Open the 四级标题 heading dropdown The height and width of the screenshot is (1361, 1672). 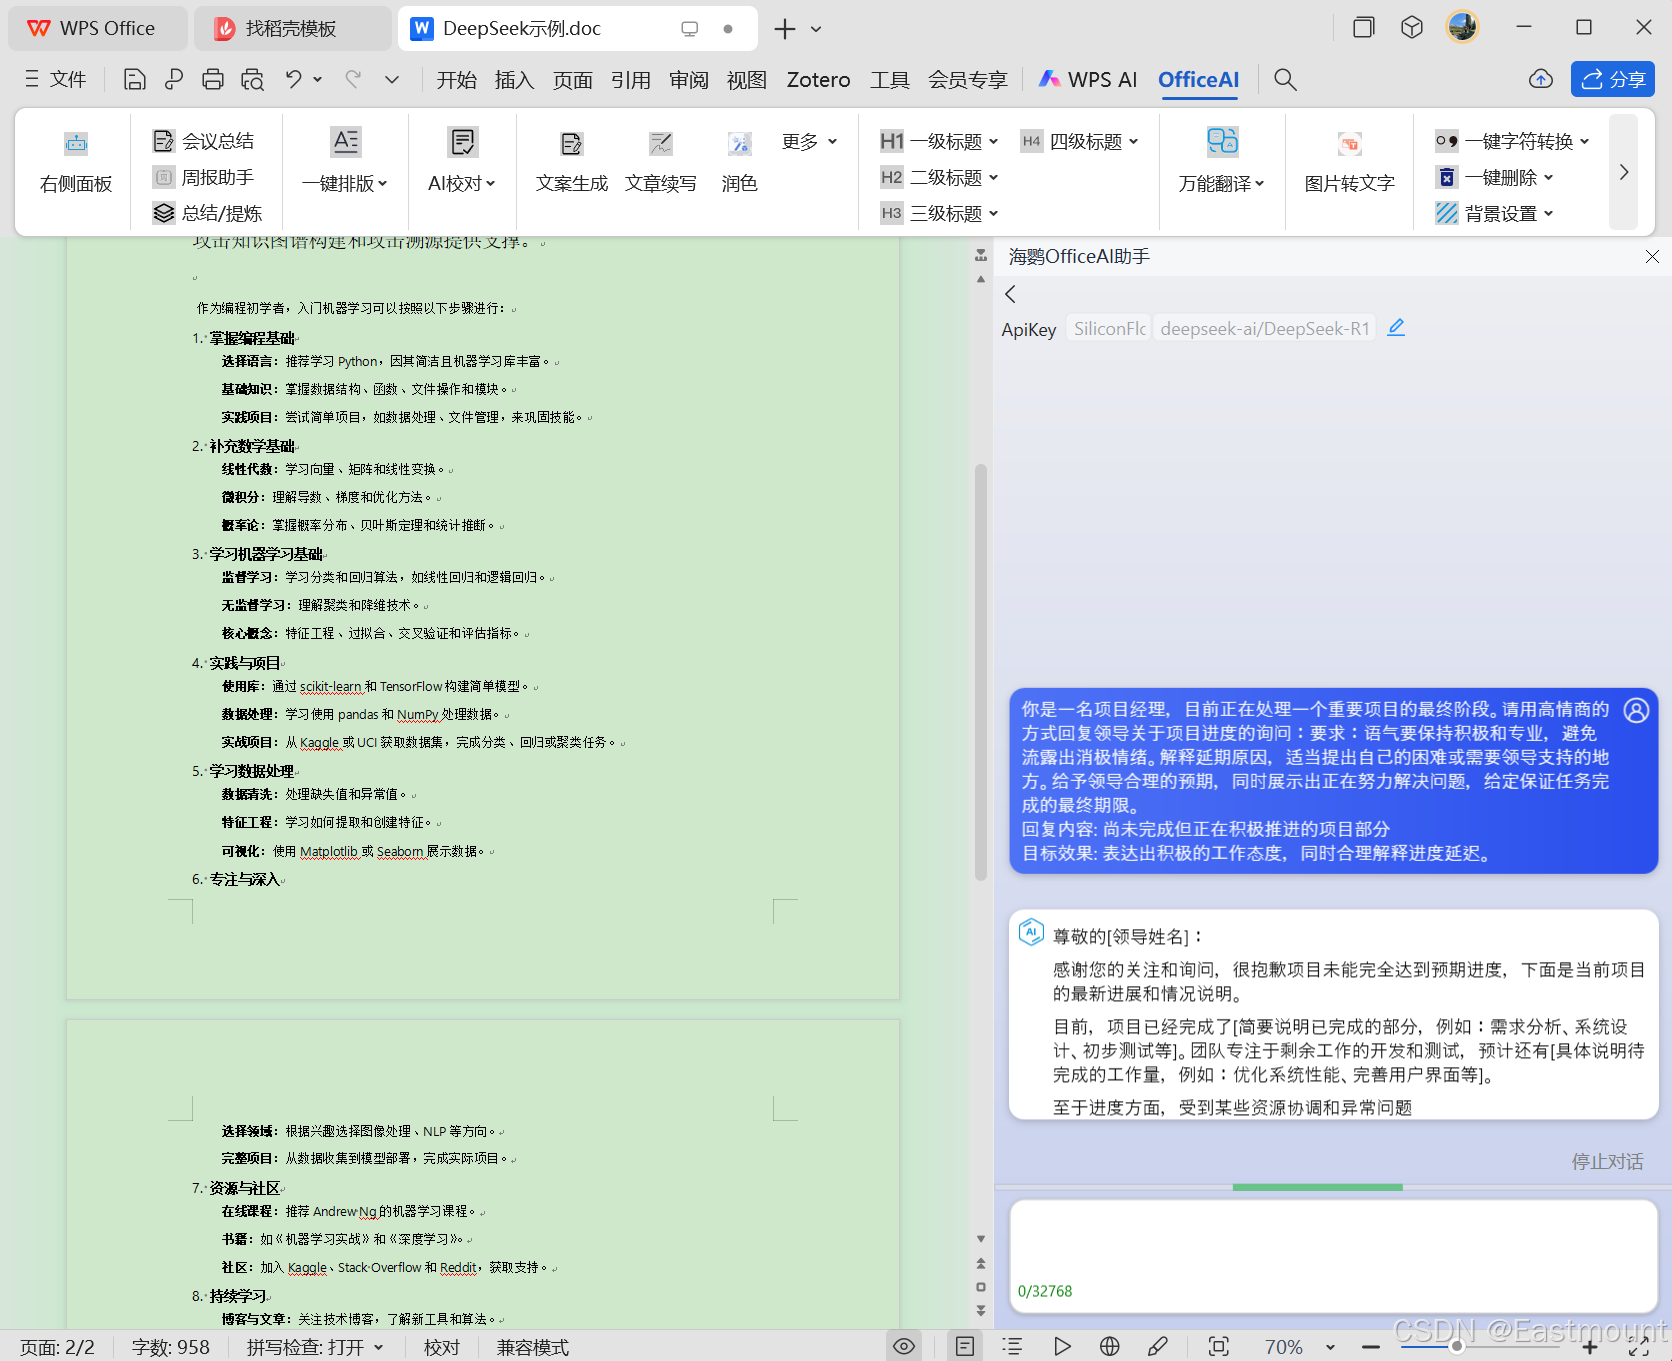pyautogui.click(x=1079, y=141)
